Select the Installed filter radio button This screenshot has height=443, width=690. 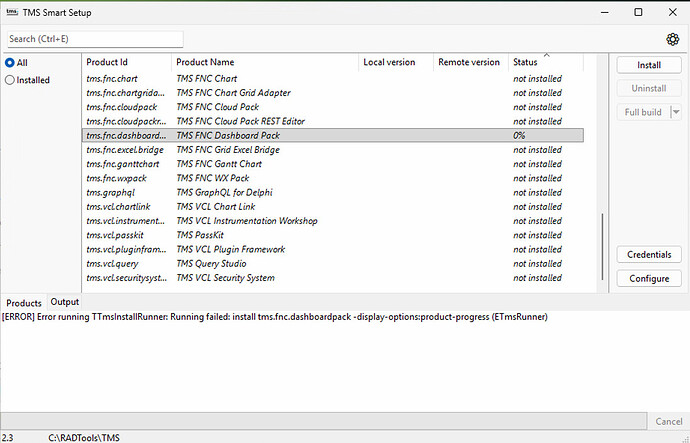pyautogui.click(x=10, y=80)
